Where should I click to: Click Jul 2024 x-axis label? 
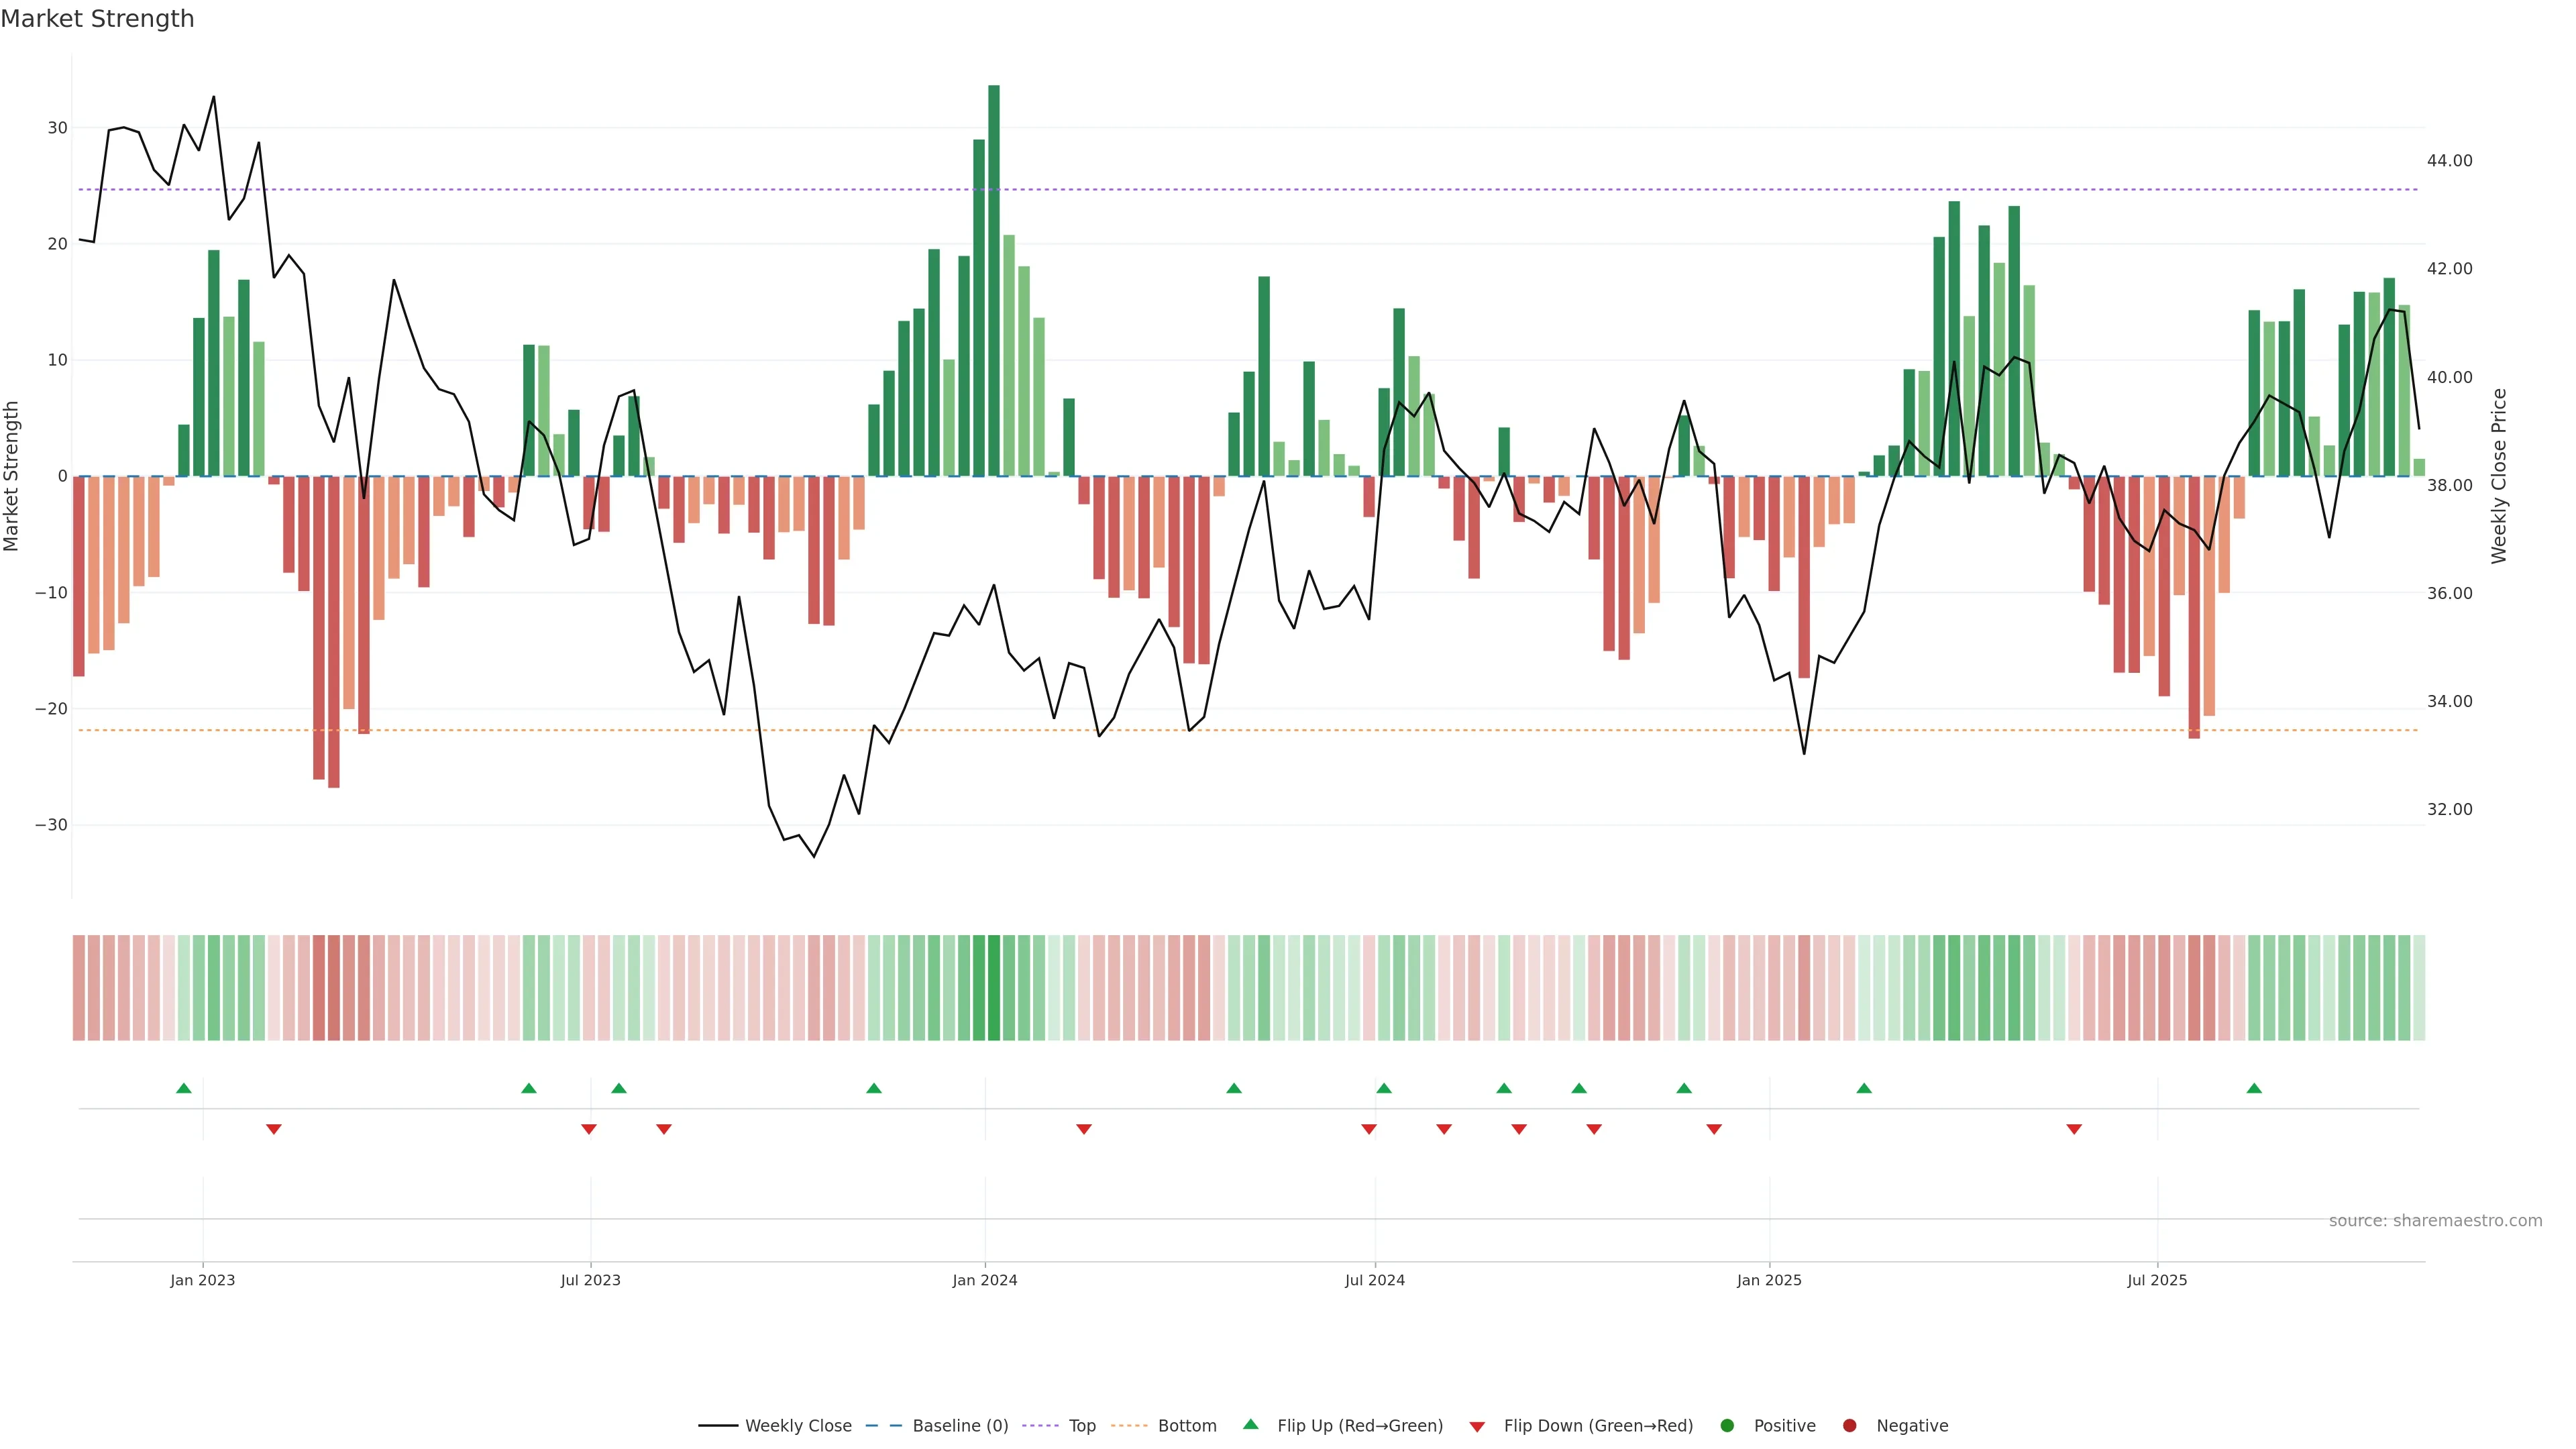[1374, 1280]
